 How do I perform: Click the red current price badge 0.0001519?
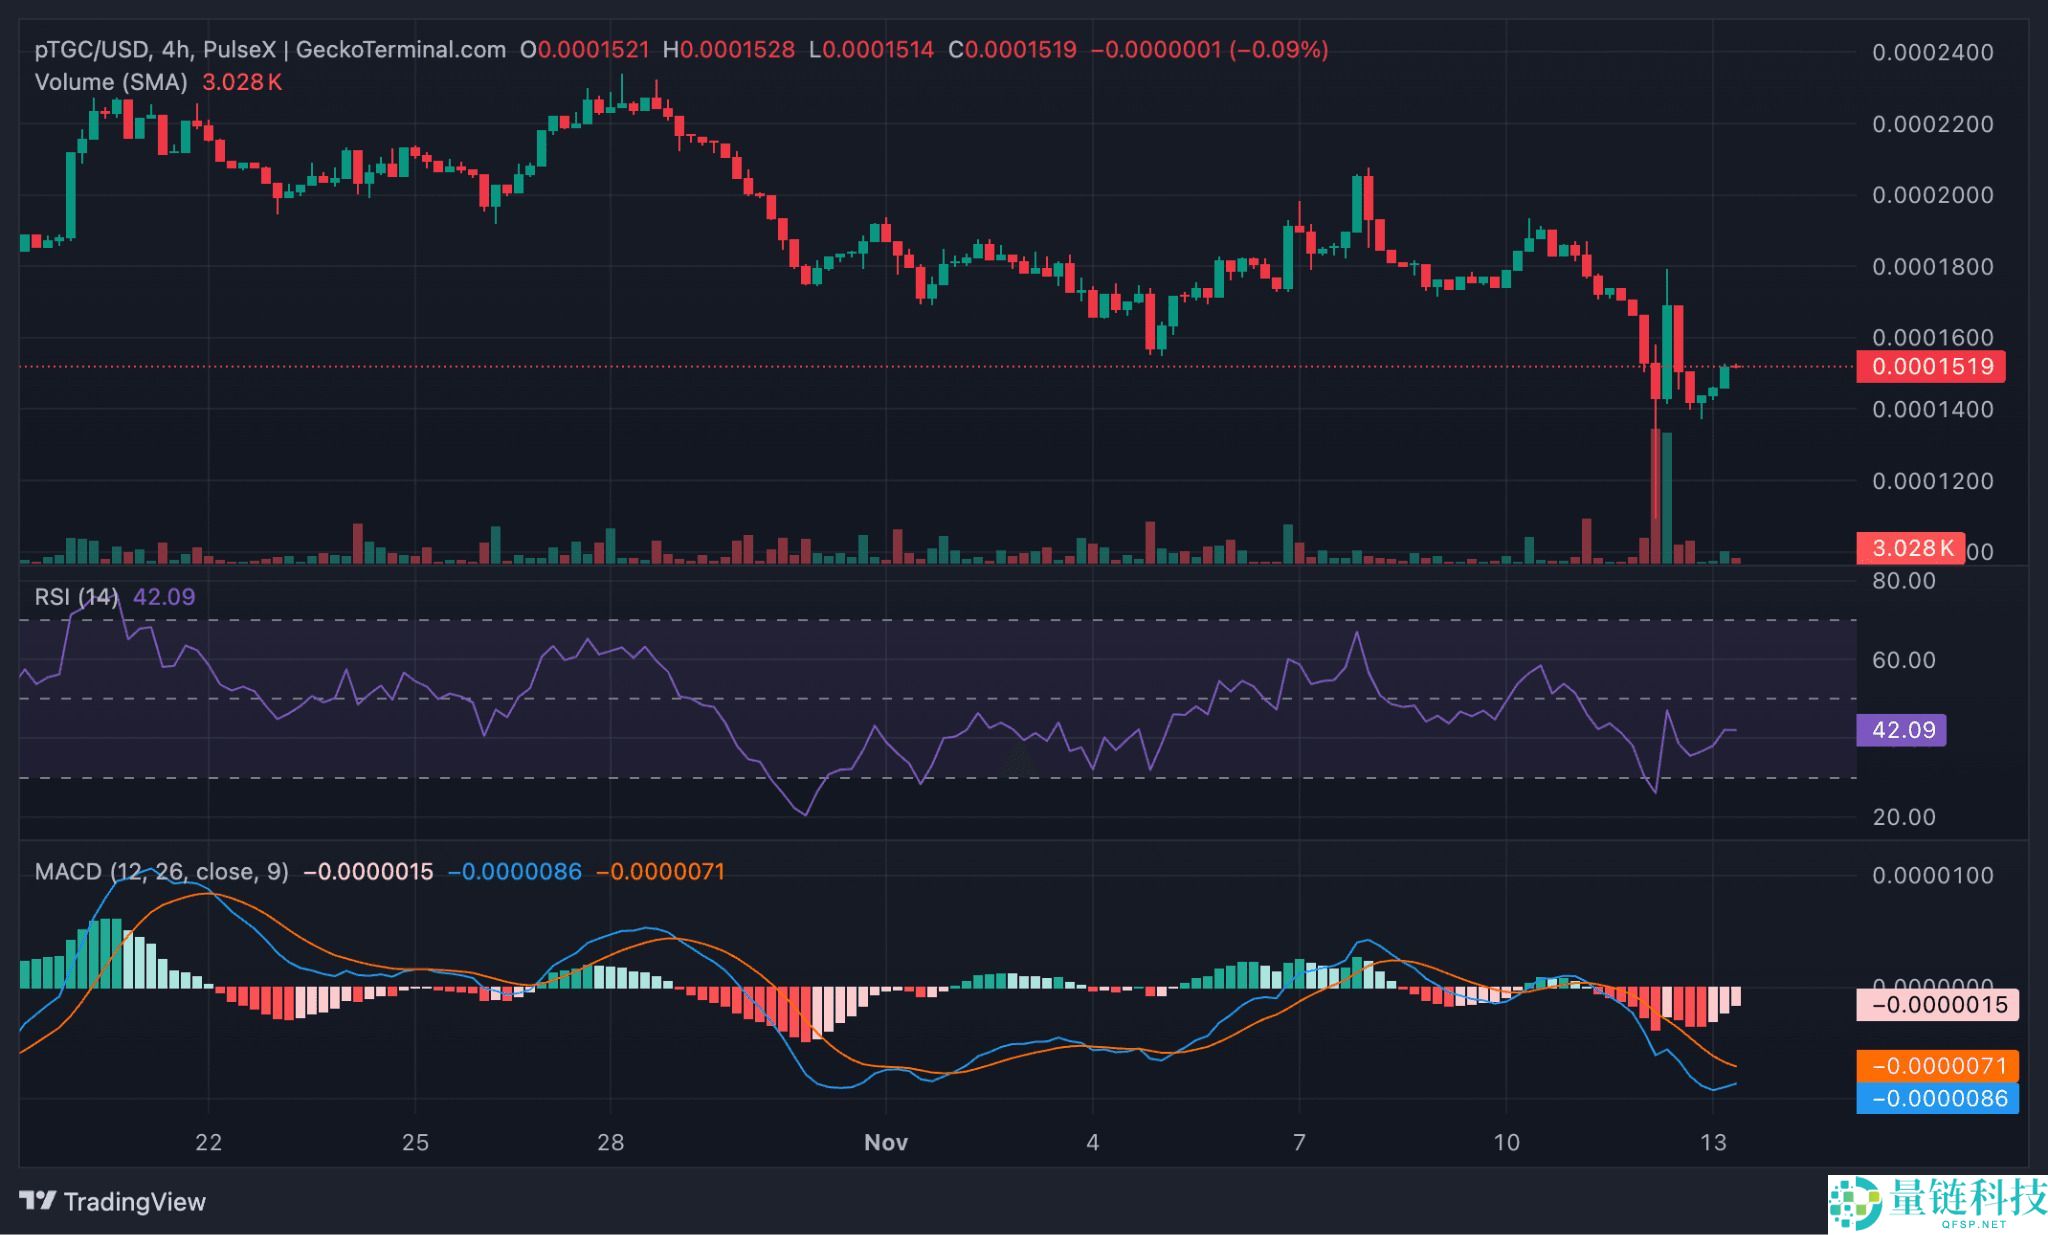pyautogui.click(x=1932, y=366)
